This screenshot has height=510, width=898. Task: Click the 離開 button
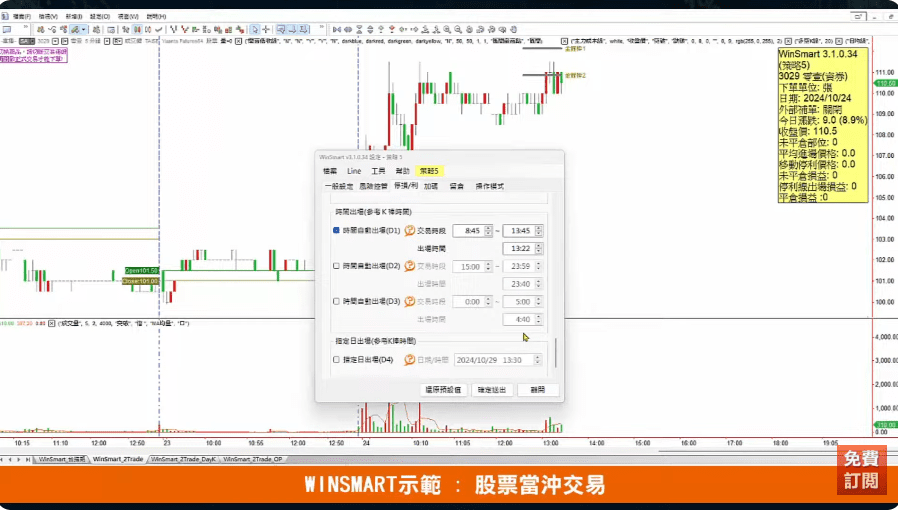[x=538, y=390]
